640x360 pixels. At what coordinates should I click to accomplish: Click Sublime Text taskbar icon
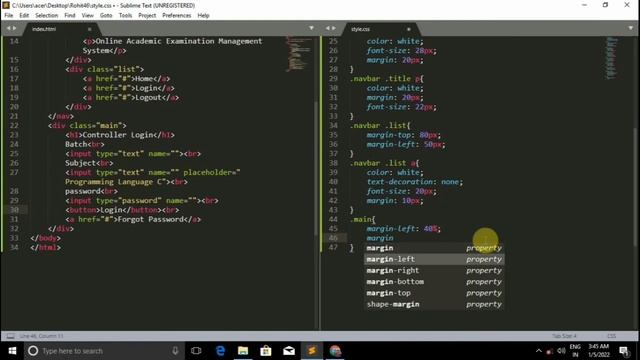(x=312, y=351)
